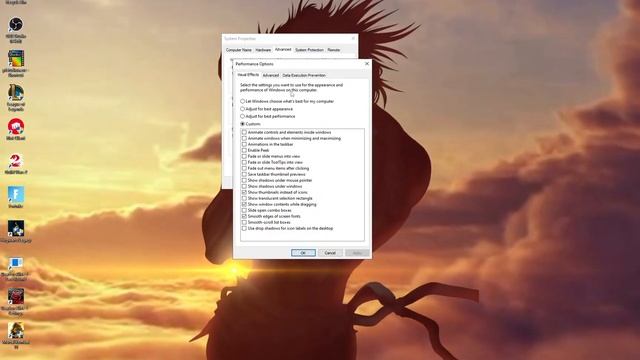Select the Custom radio button

click(x=242, y=124)
